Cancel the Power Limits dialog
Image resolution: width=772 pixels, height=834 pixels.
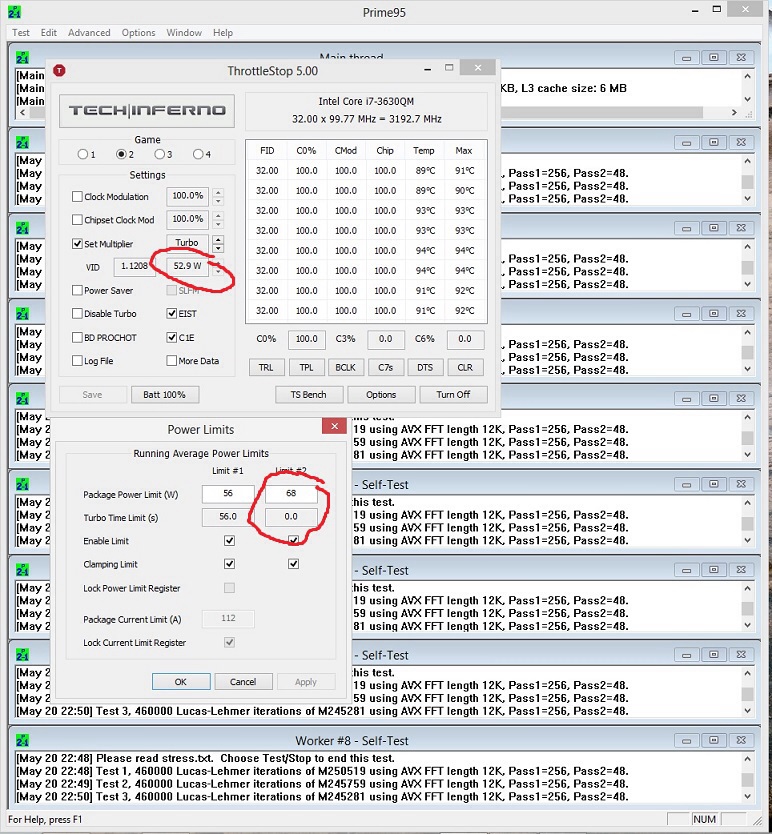243,682
